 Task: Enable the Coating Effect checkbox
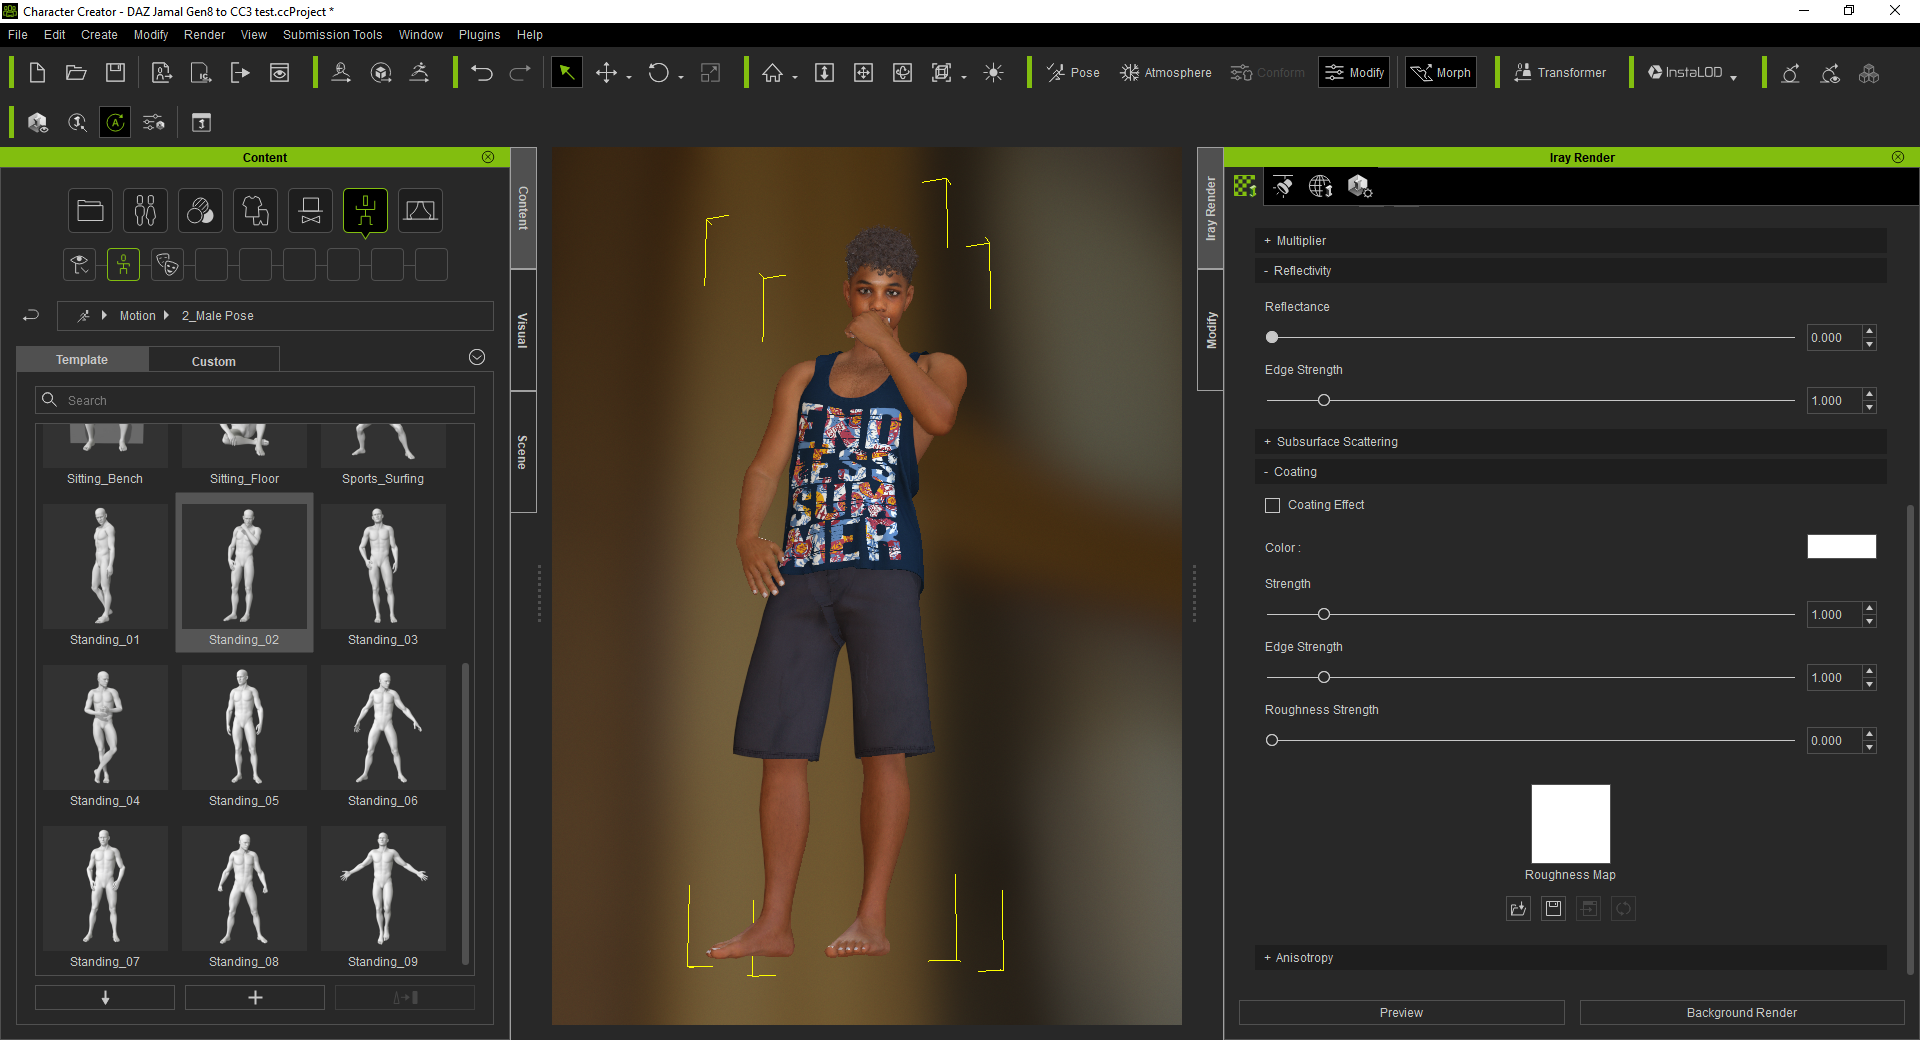1272,505
